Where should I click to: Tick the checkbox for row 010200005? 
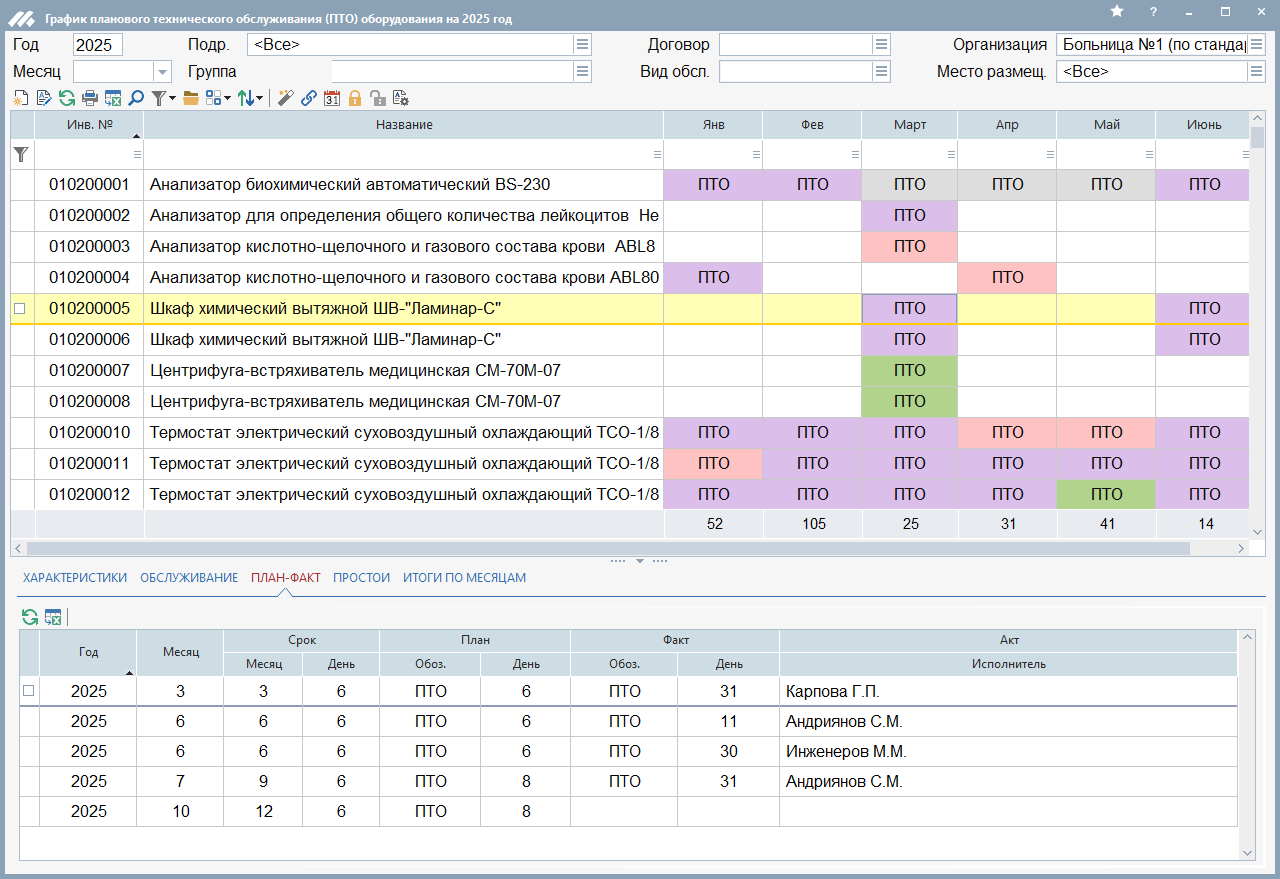click(19, 309)
